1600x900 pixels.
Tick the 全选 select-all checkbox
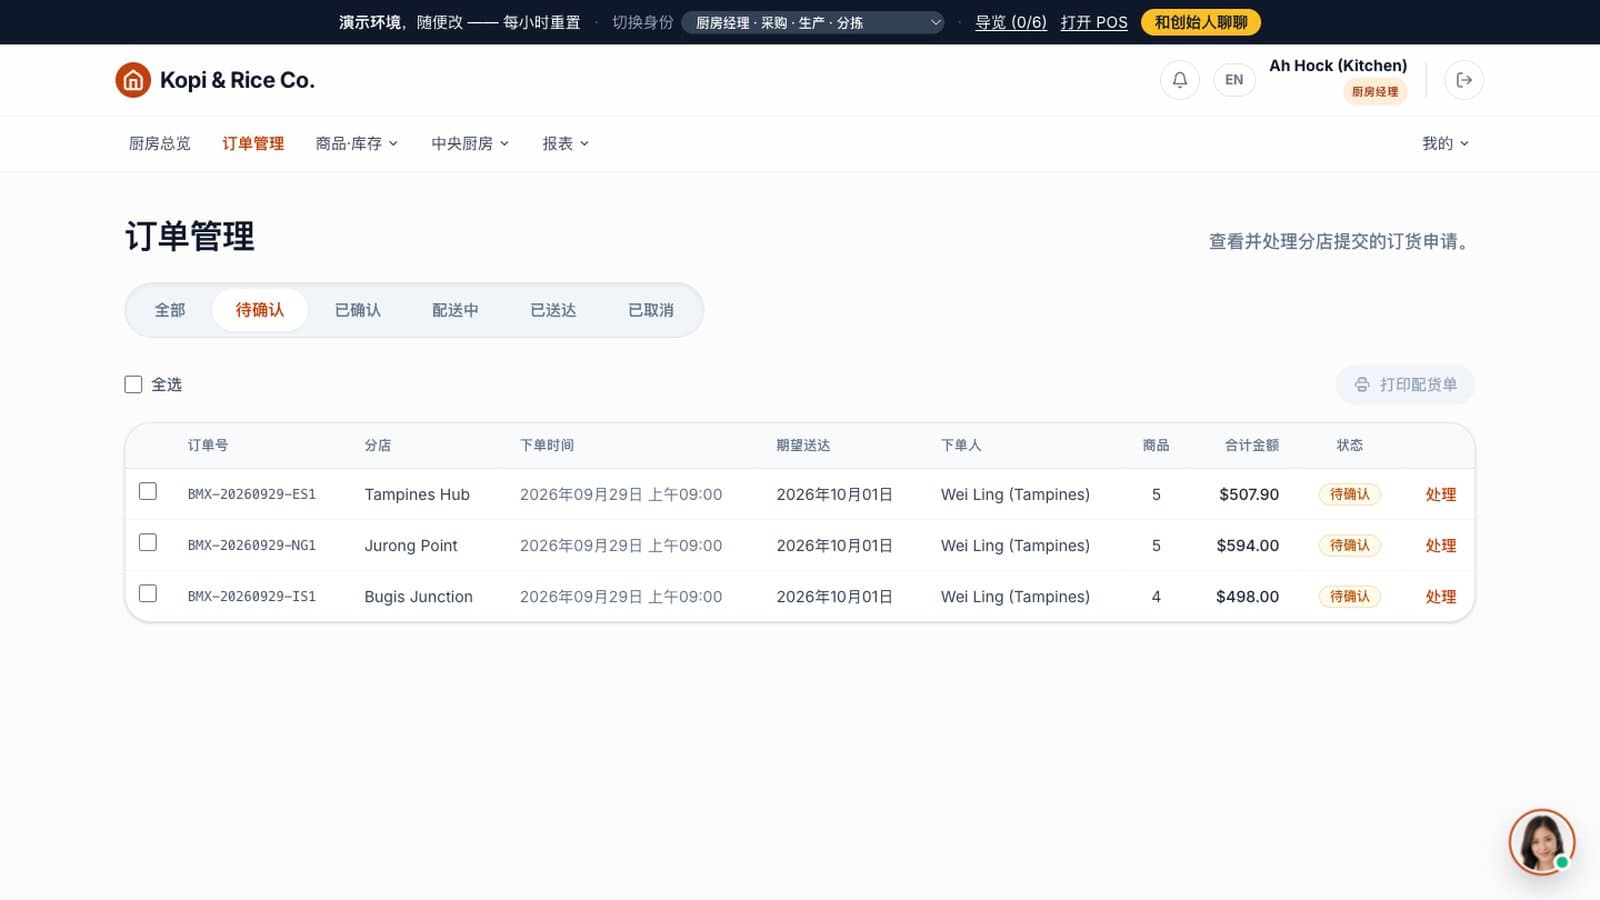click(x=133, y=384)
